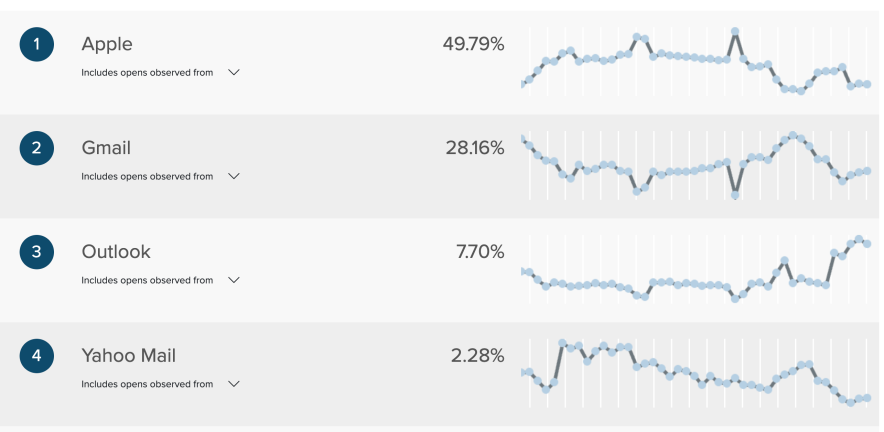Click the highest peak point on Apple's sparkline

[735, 32]
